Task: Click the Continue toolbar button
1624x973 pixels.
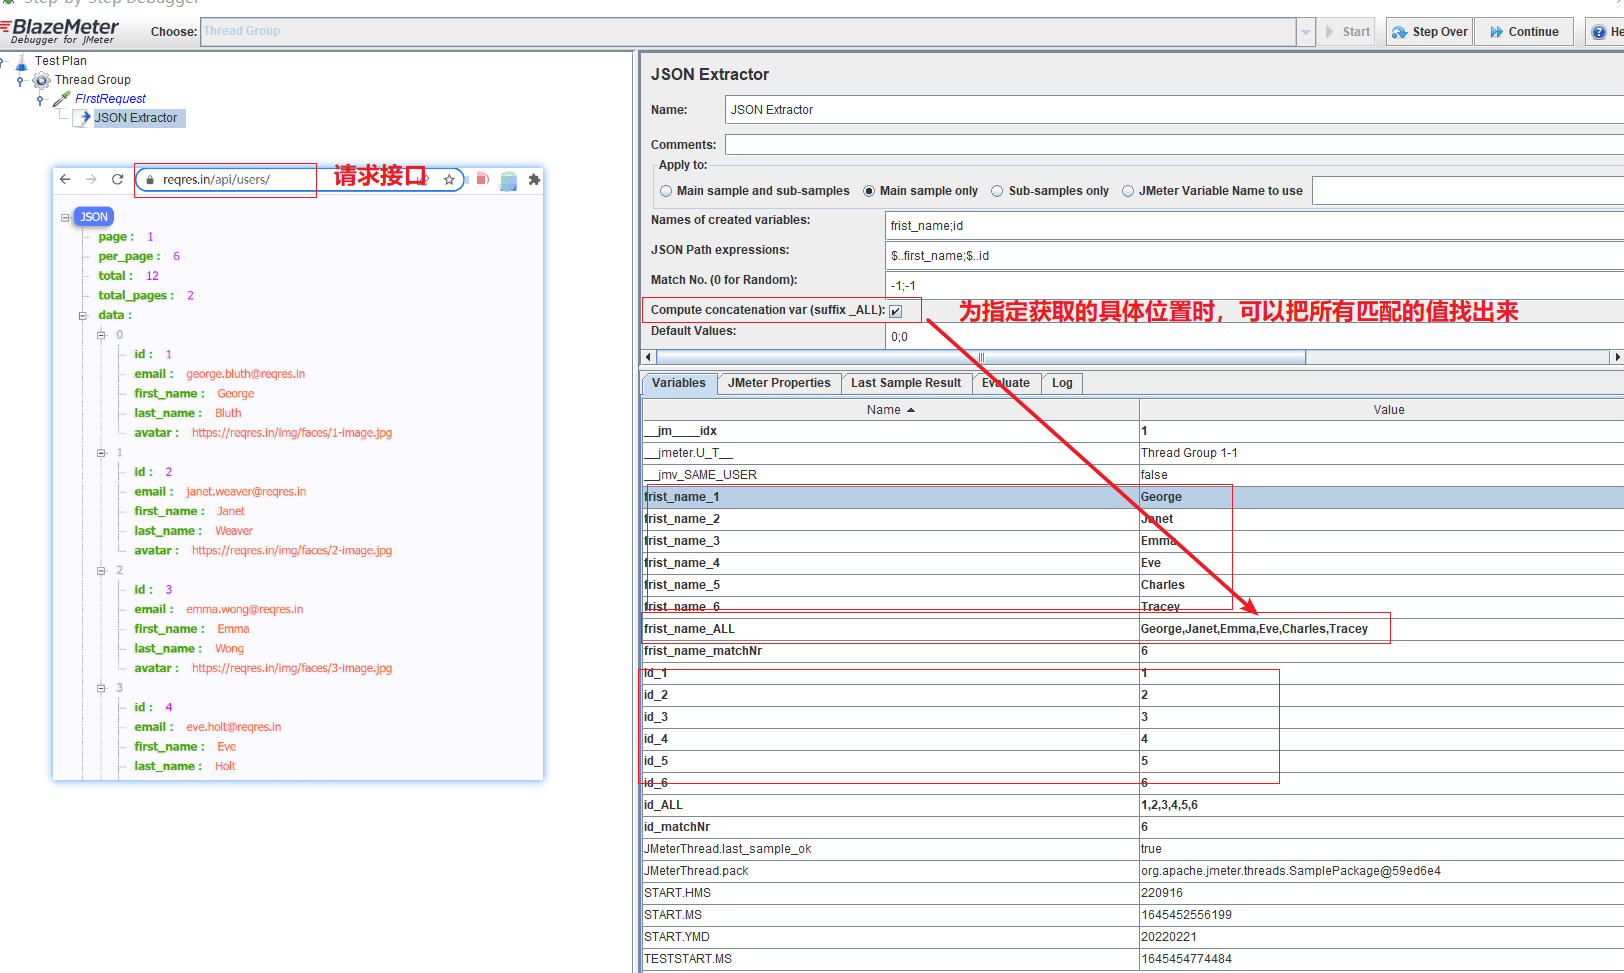Action: [1524, 32]
